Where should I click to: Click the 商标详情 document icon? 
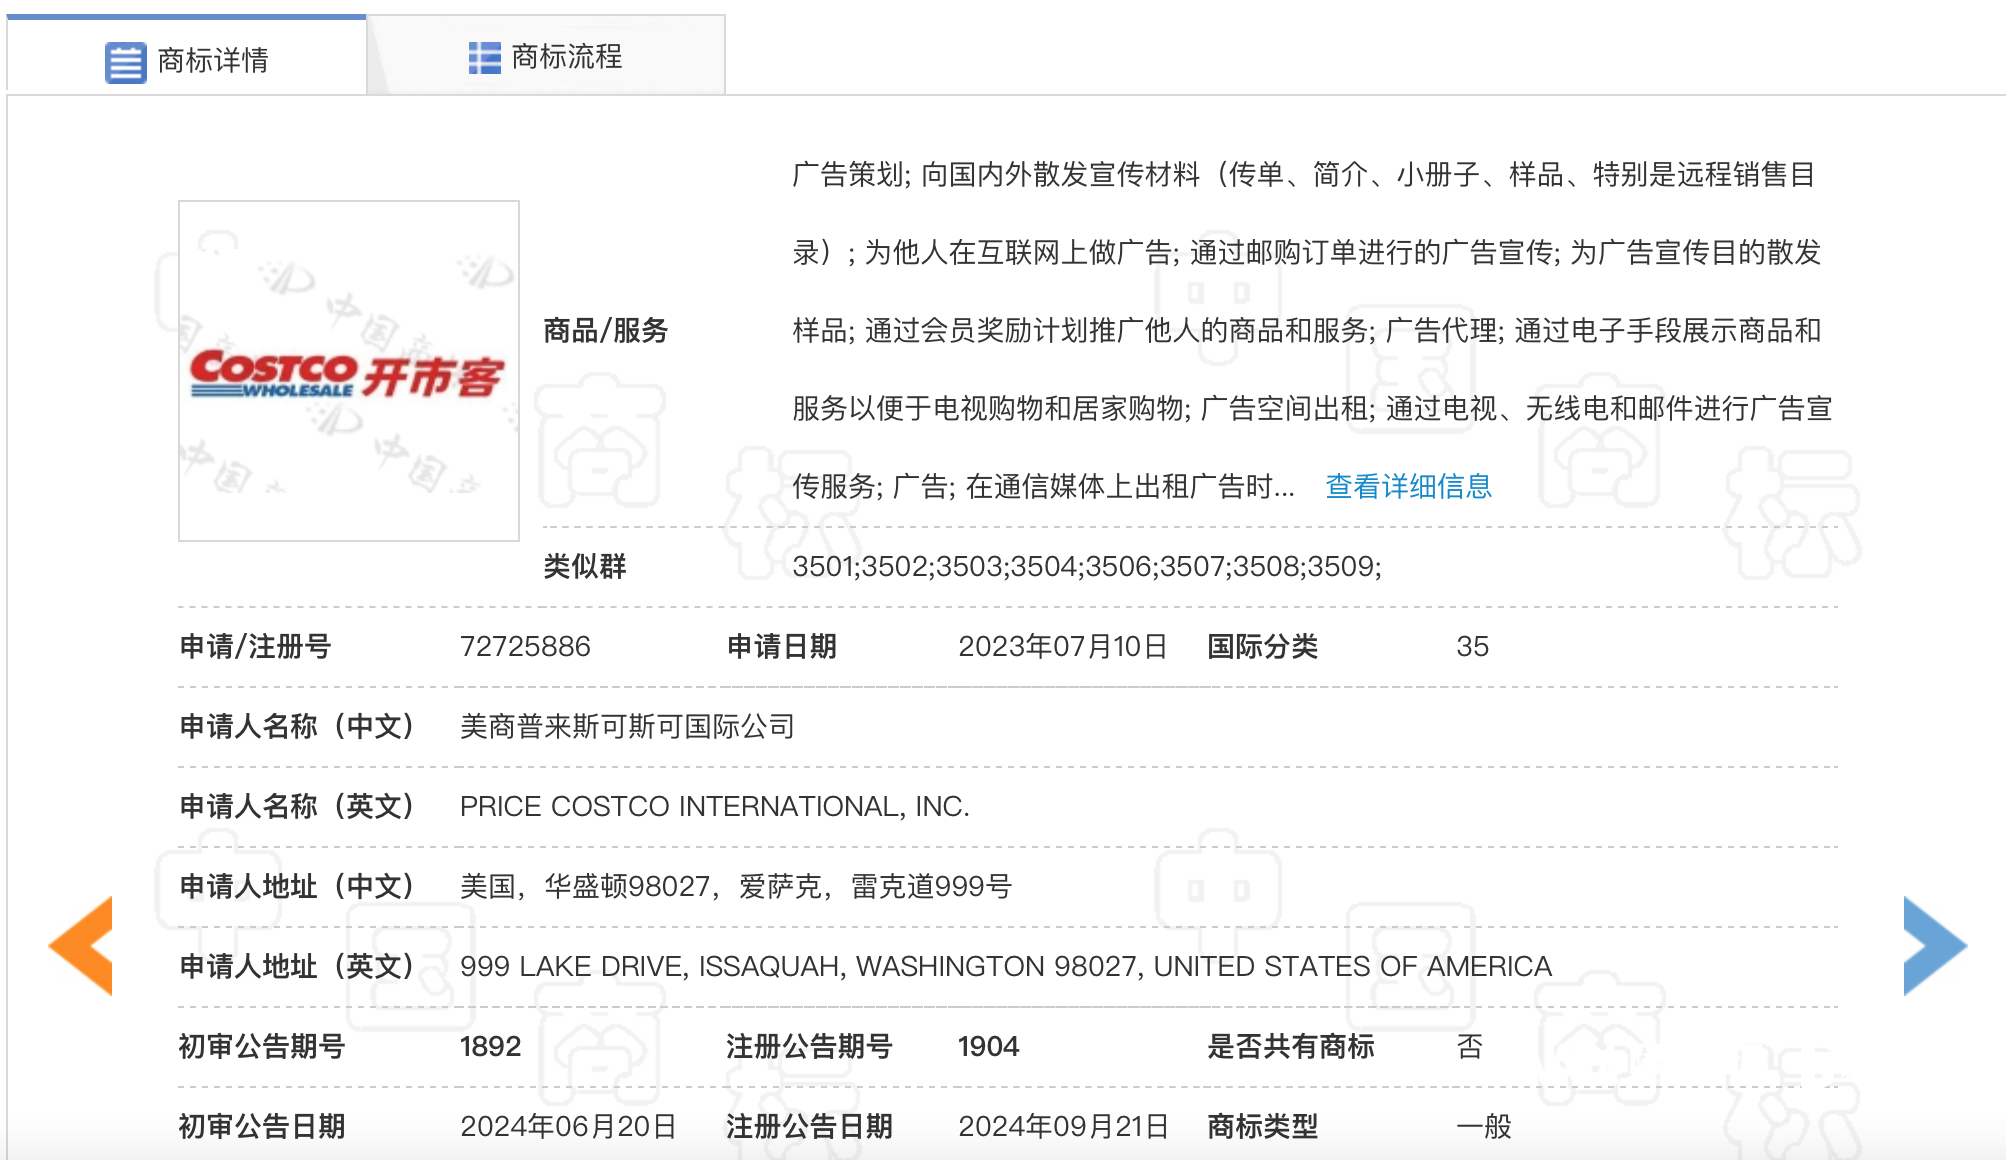tap(125, 62)
